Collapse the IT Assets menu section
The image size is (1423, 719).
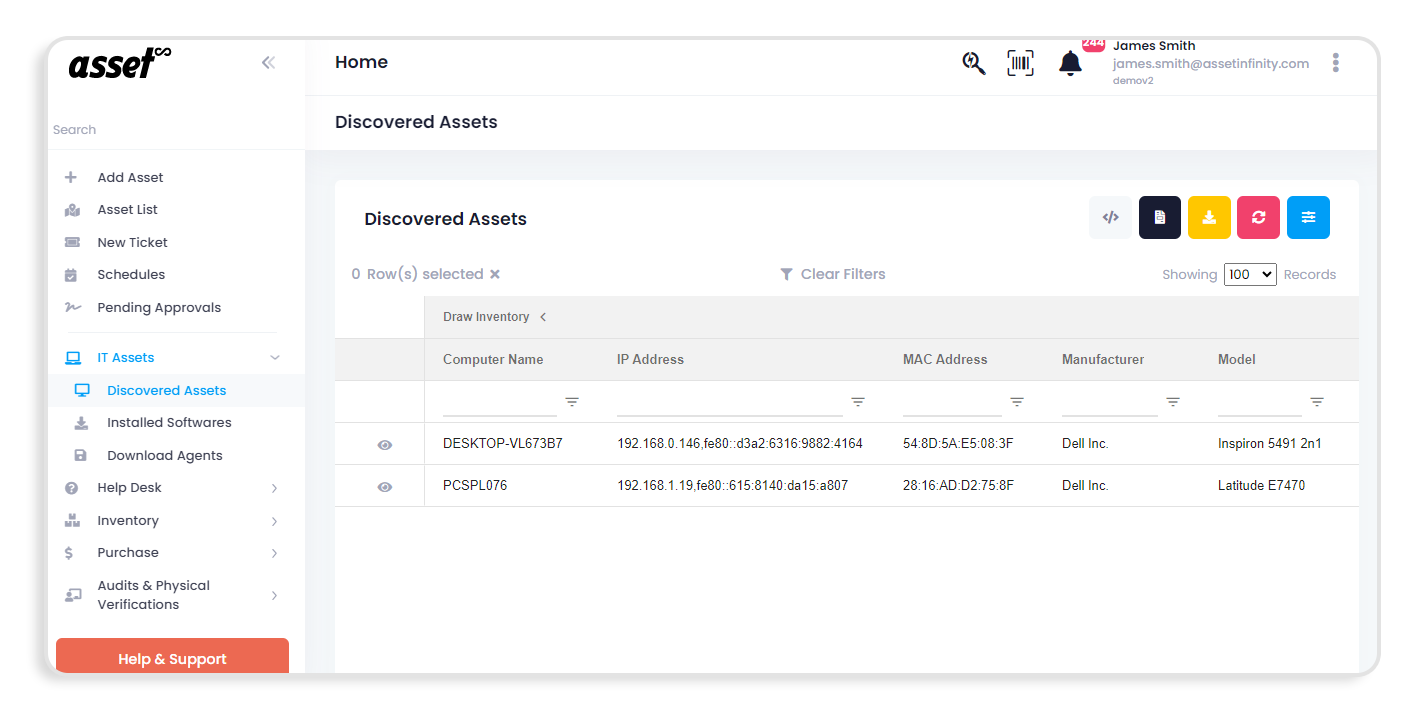coord(274,356)
